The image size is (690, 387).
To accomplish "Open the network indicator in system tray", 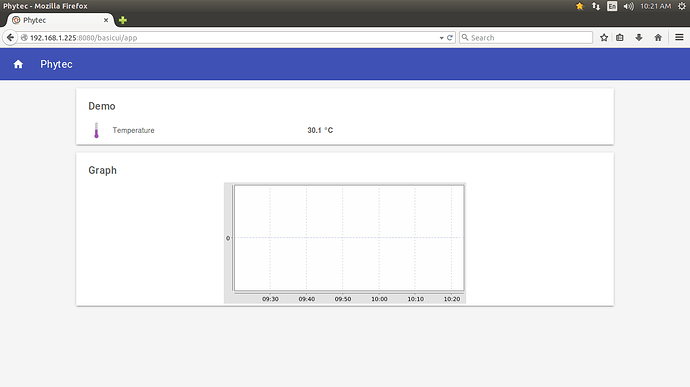I will click(x=596, y=6).
